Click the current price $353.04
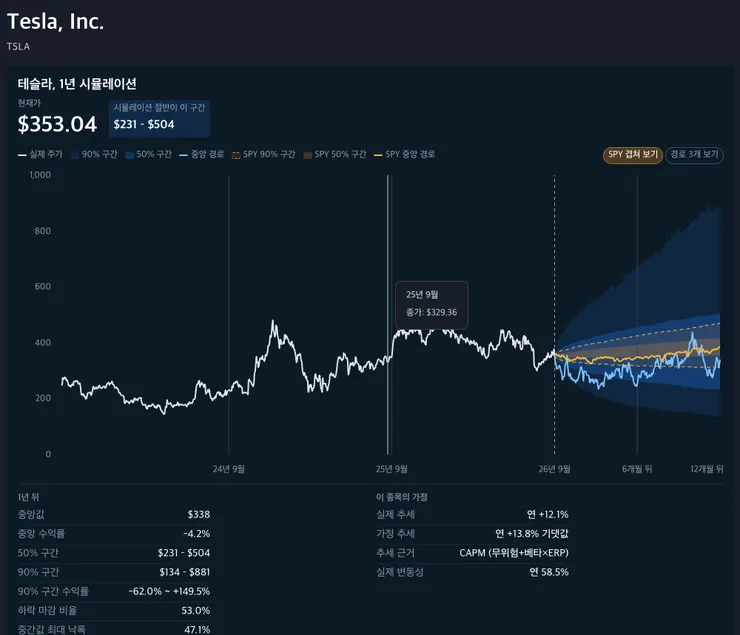This screenshot has width=740, height=635. (x=57, y=124)
